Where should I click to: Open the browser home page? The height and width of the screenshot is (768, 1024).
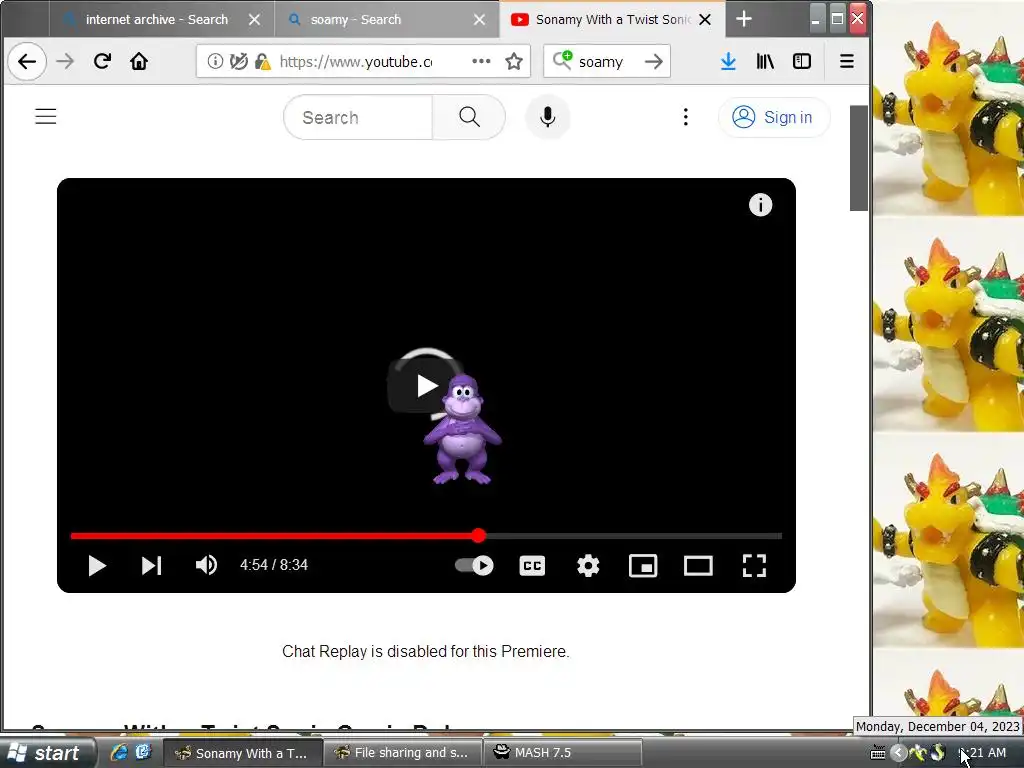click(138, 61)
